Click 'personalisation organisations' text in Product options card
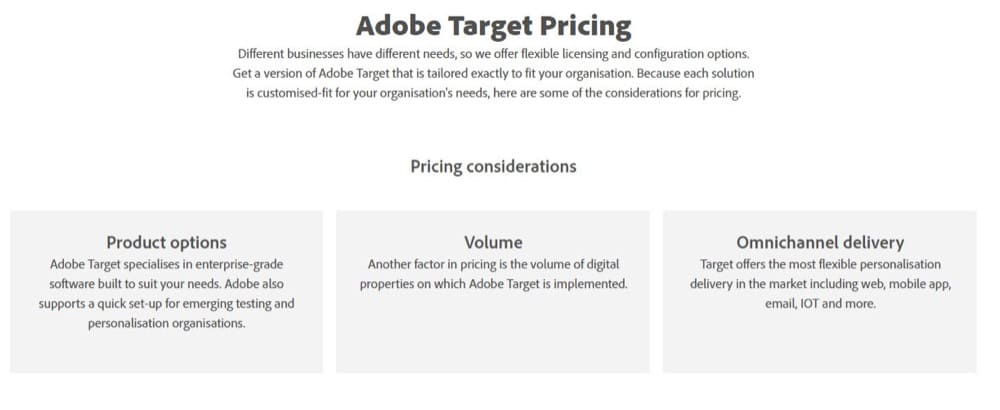The image size is (1000, 410). coord(166,323)
